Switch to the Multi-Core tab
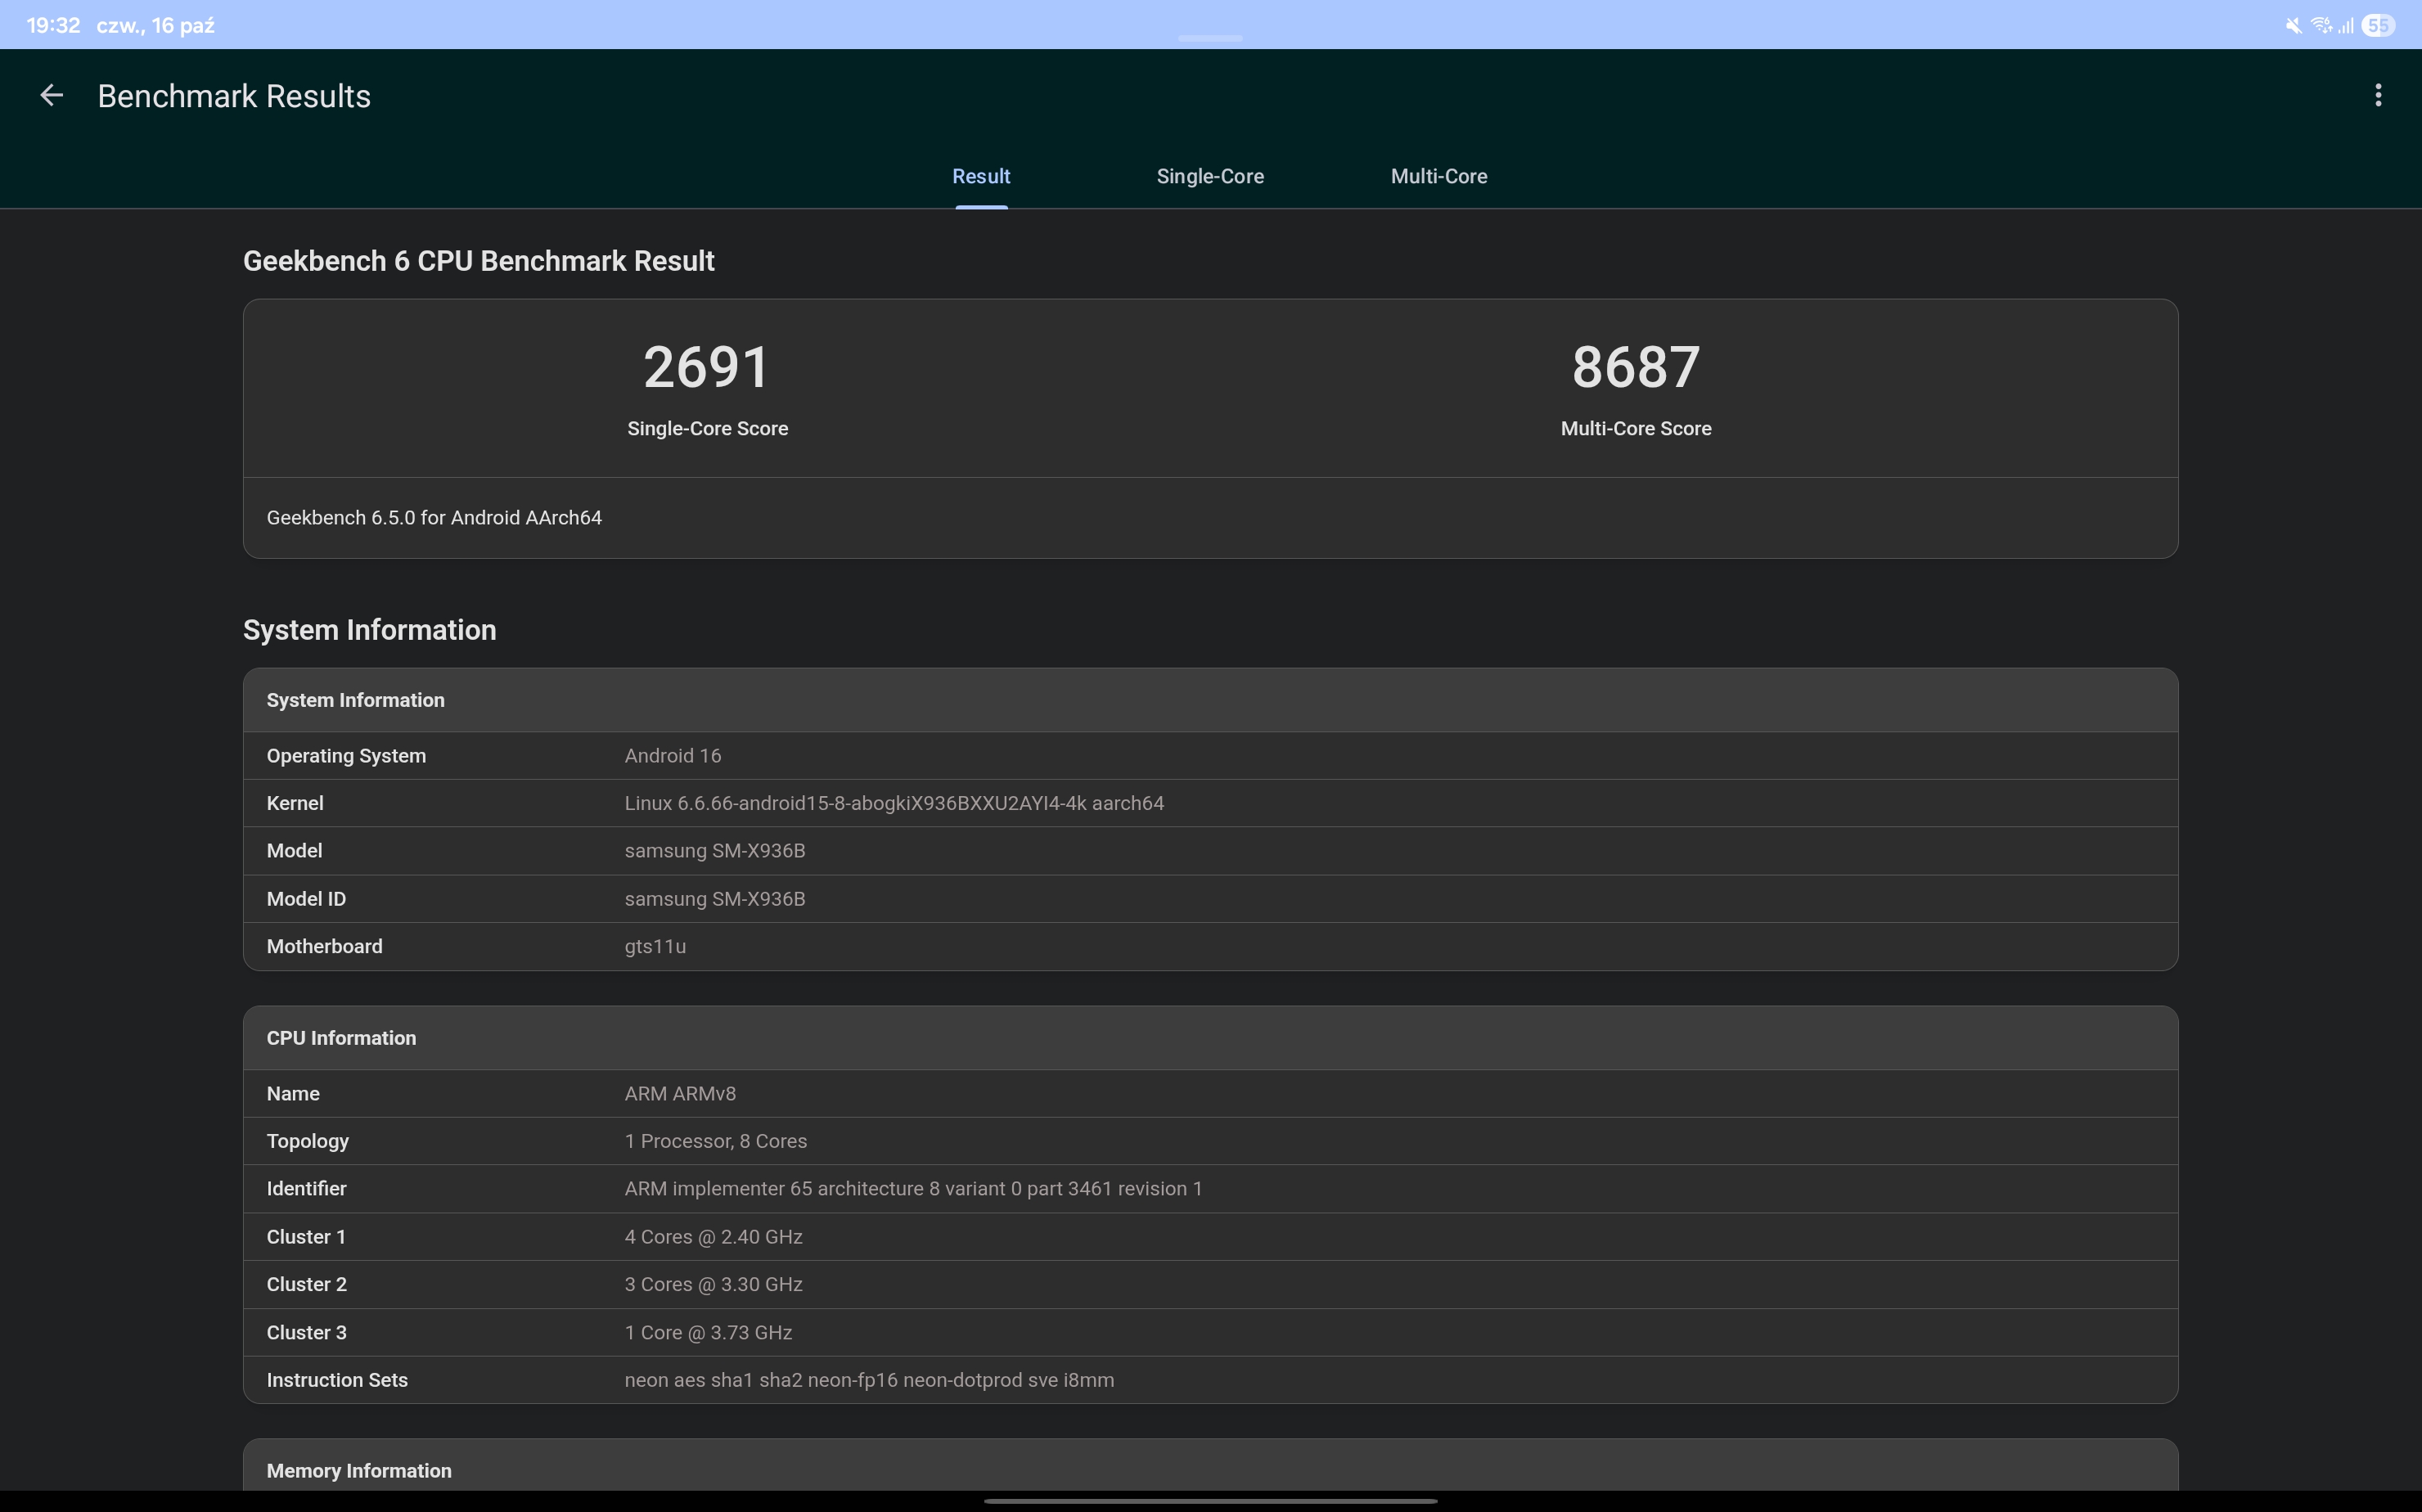 coord(1438,176)
